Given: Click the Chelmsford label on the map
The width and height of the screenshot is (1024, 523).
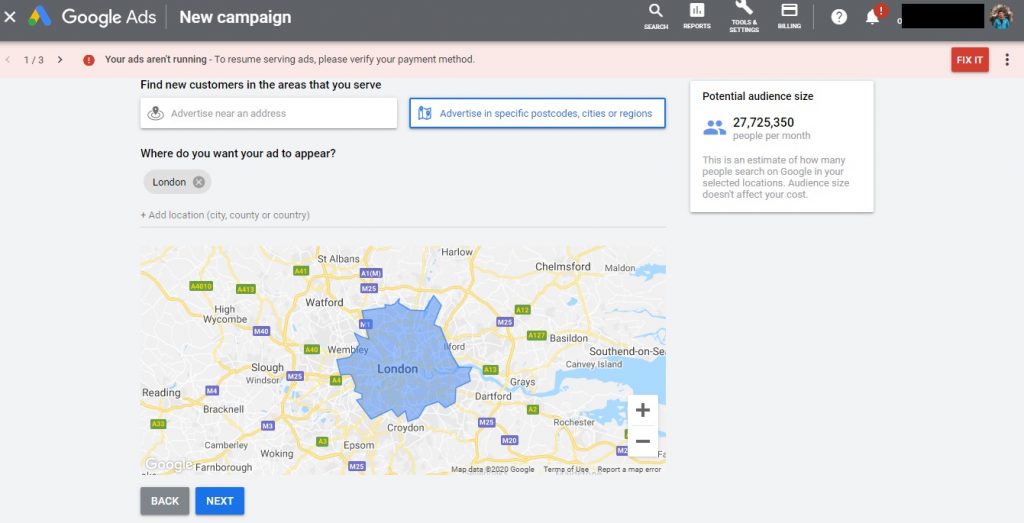Looking at the screenshot, I should point(562,266).
